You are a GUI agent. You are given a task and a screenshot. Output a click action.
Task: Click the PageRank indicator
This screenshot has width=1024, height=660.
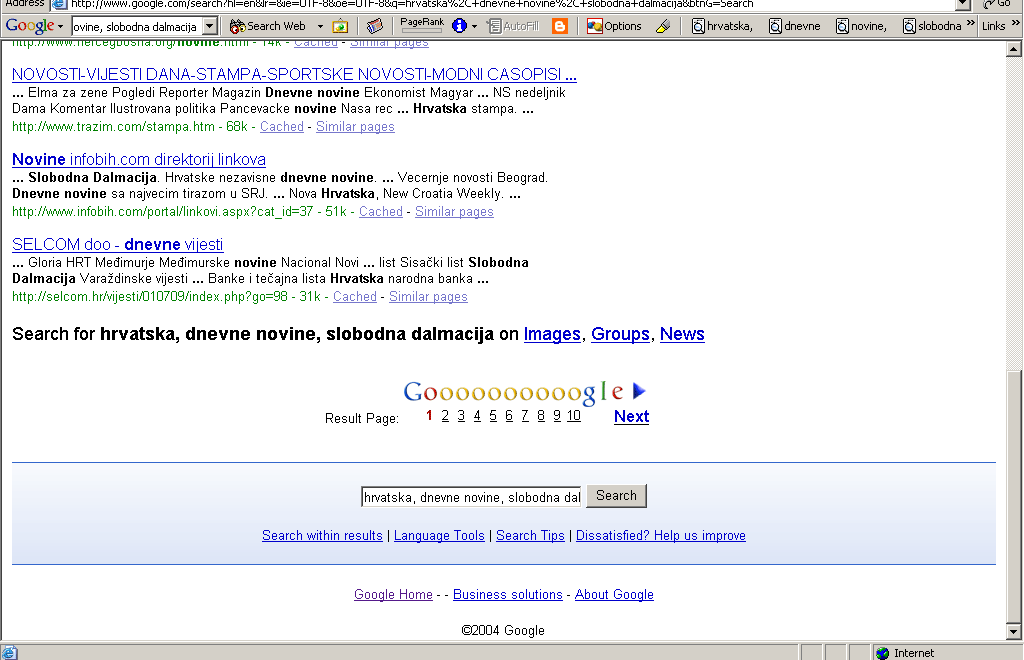[422, 25]
